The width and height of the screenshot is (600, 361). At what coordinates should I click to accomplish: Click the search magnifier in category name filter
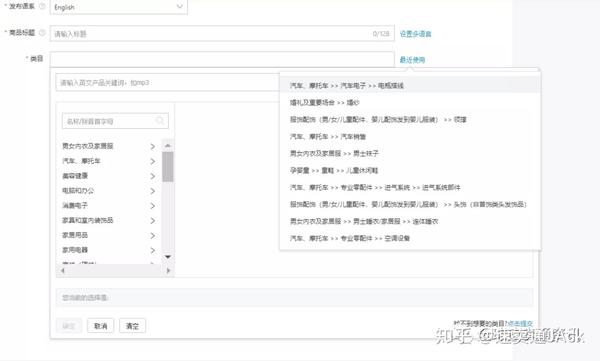160,121
